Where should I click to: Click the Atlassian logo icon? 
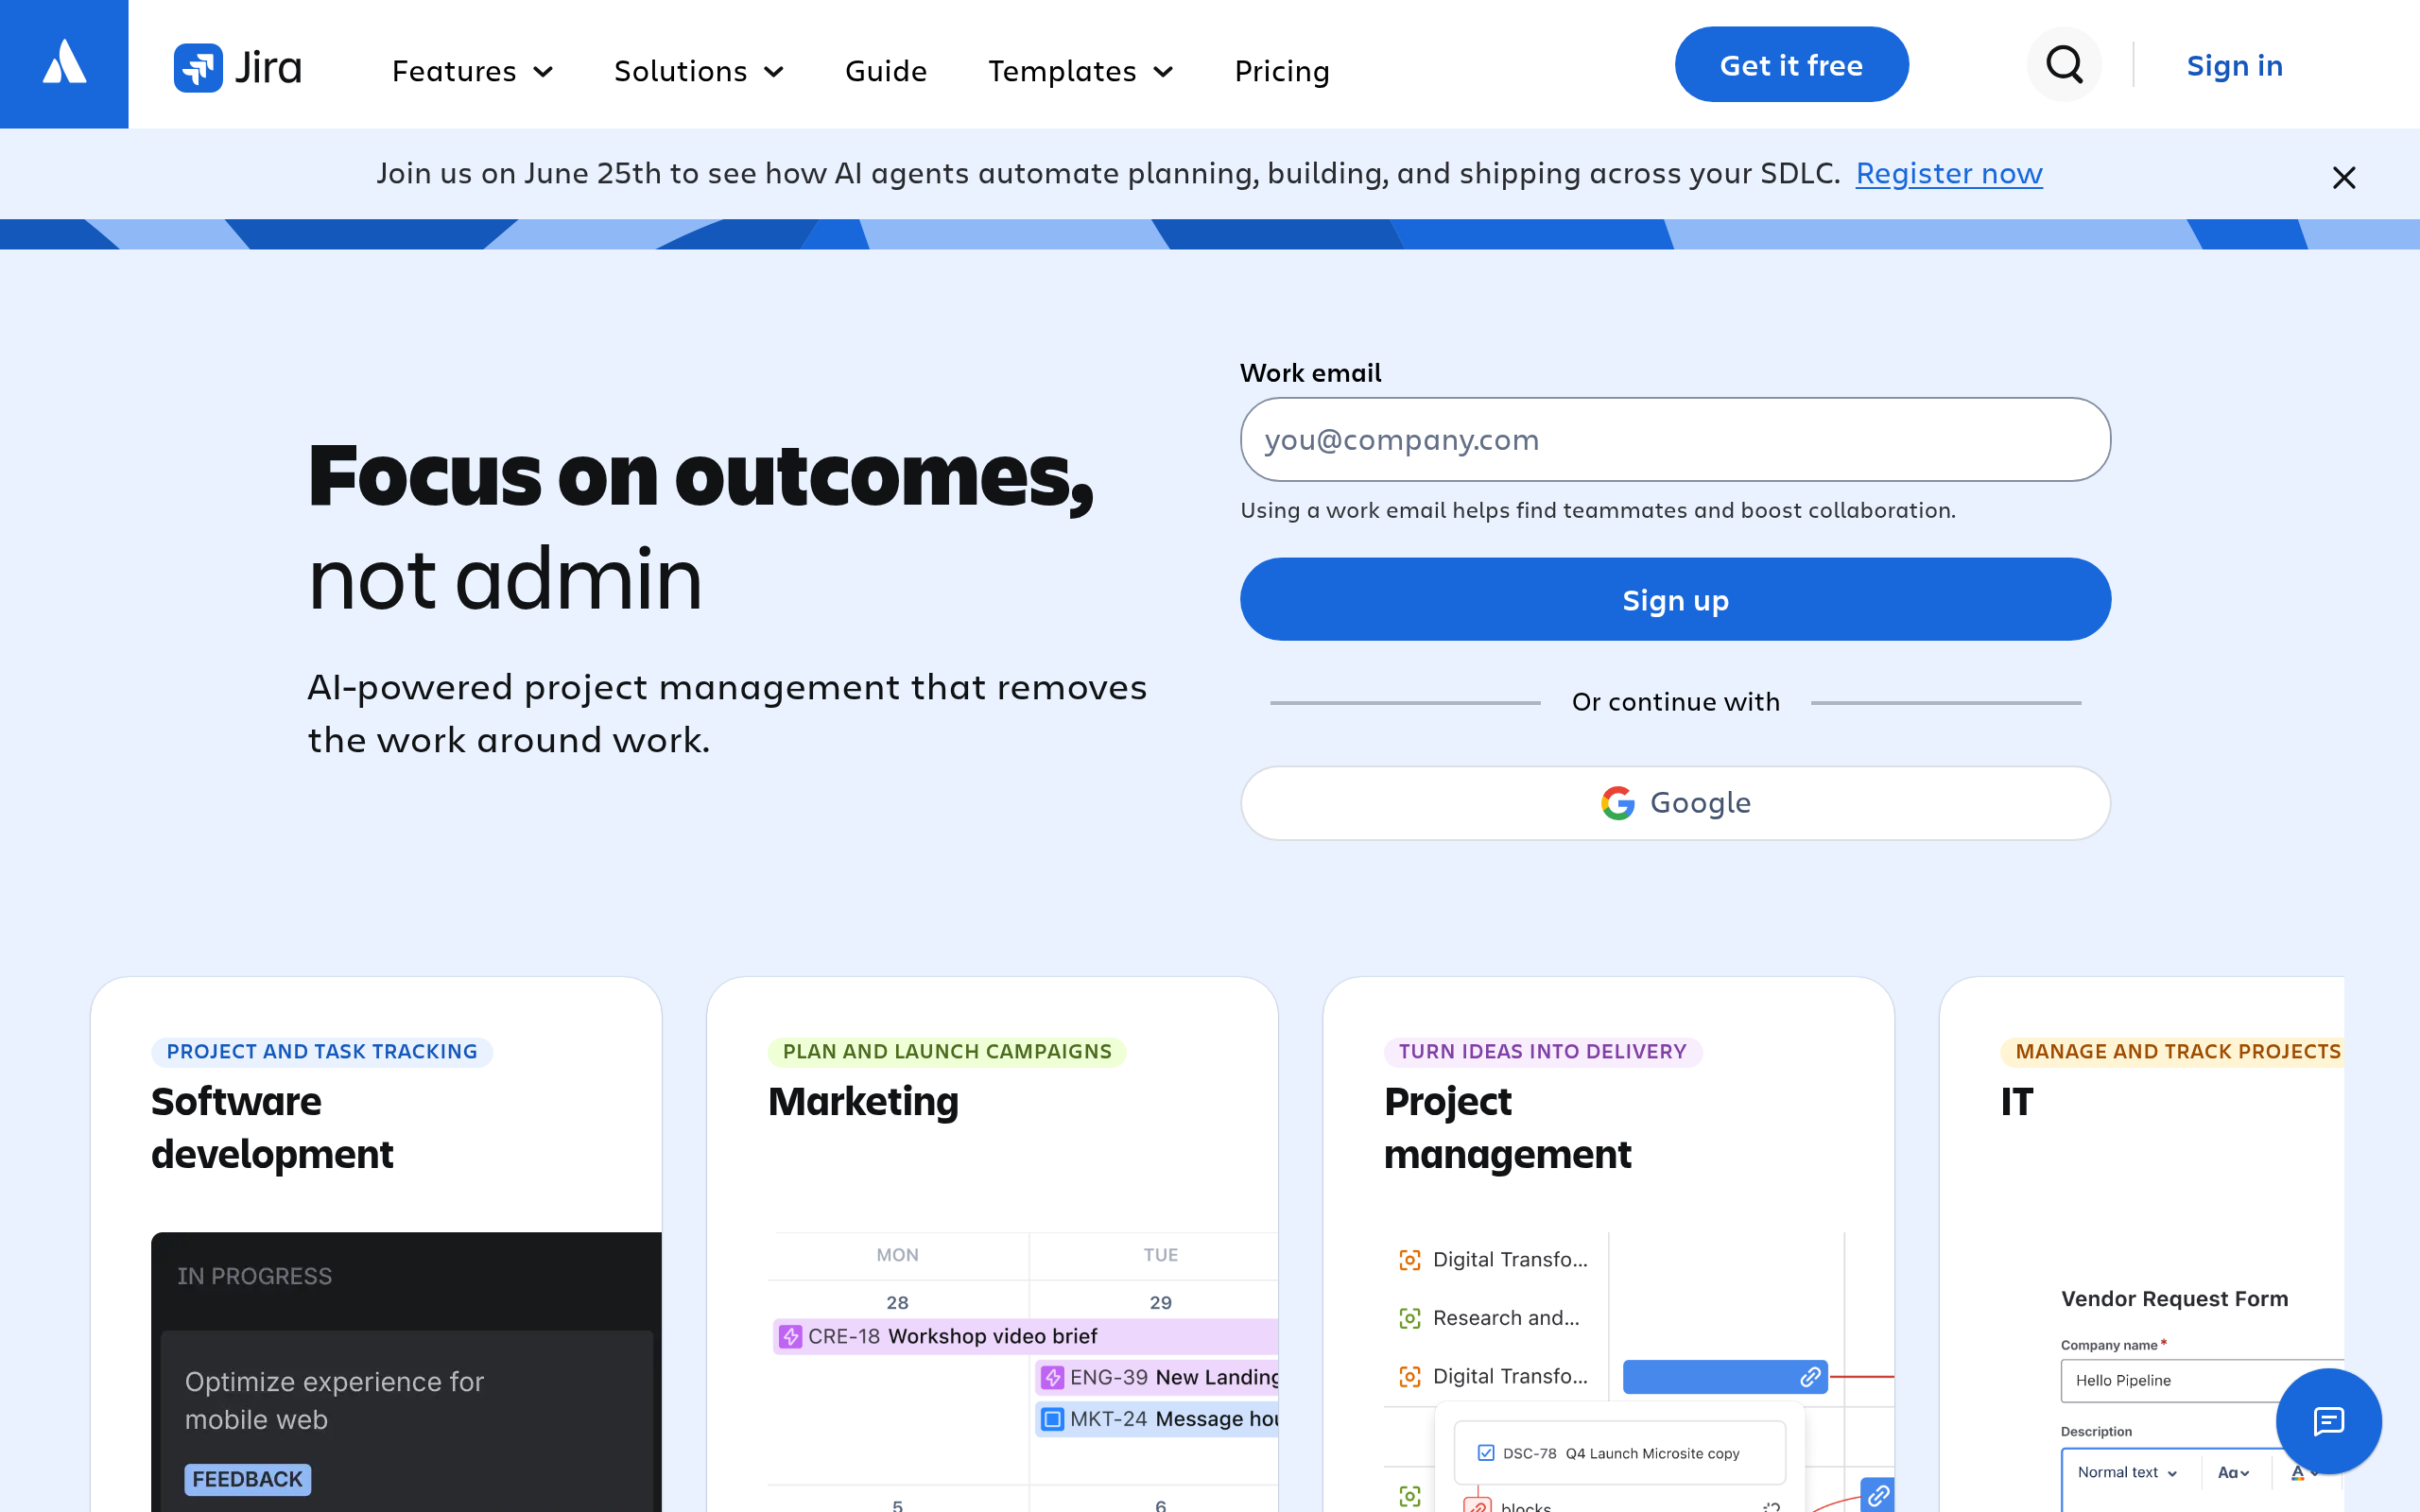[x=64, y=64]
